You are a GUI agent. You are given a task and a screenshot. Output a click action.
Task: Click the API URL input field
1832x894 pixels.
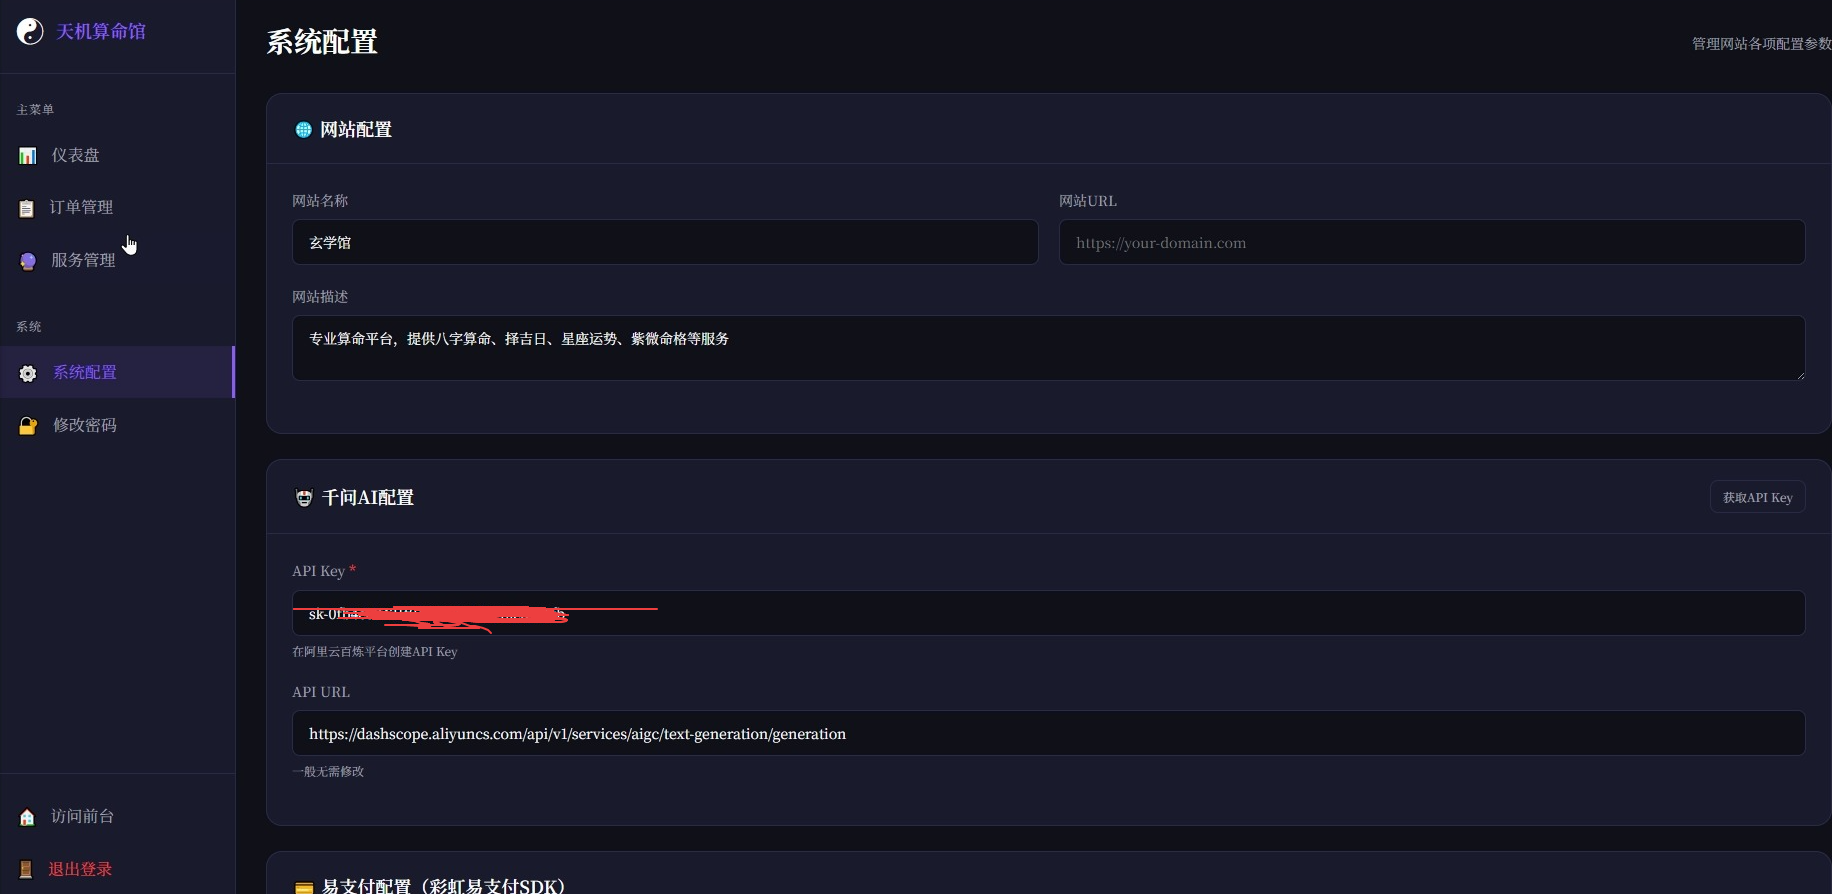(1047, 734)
